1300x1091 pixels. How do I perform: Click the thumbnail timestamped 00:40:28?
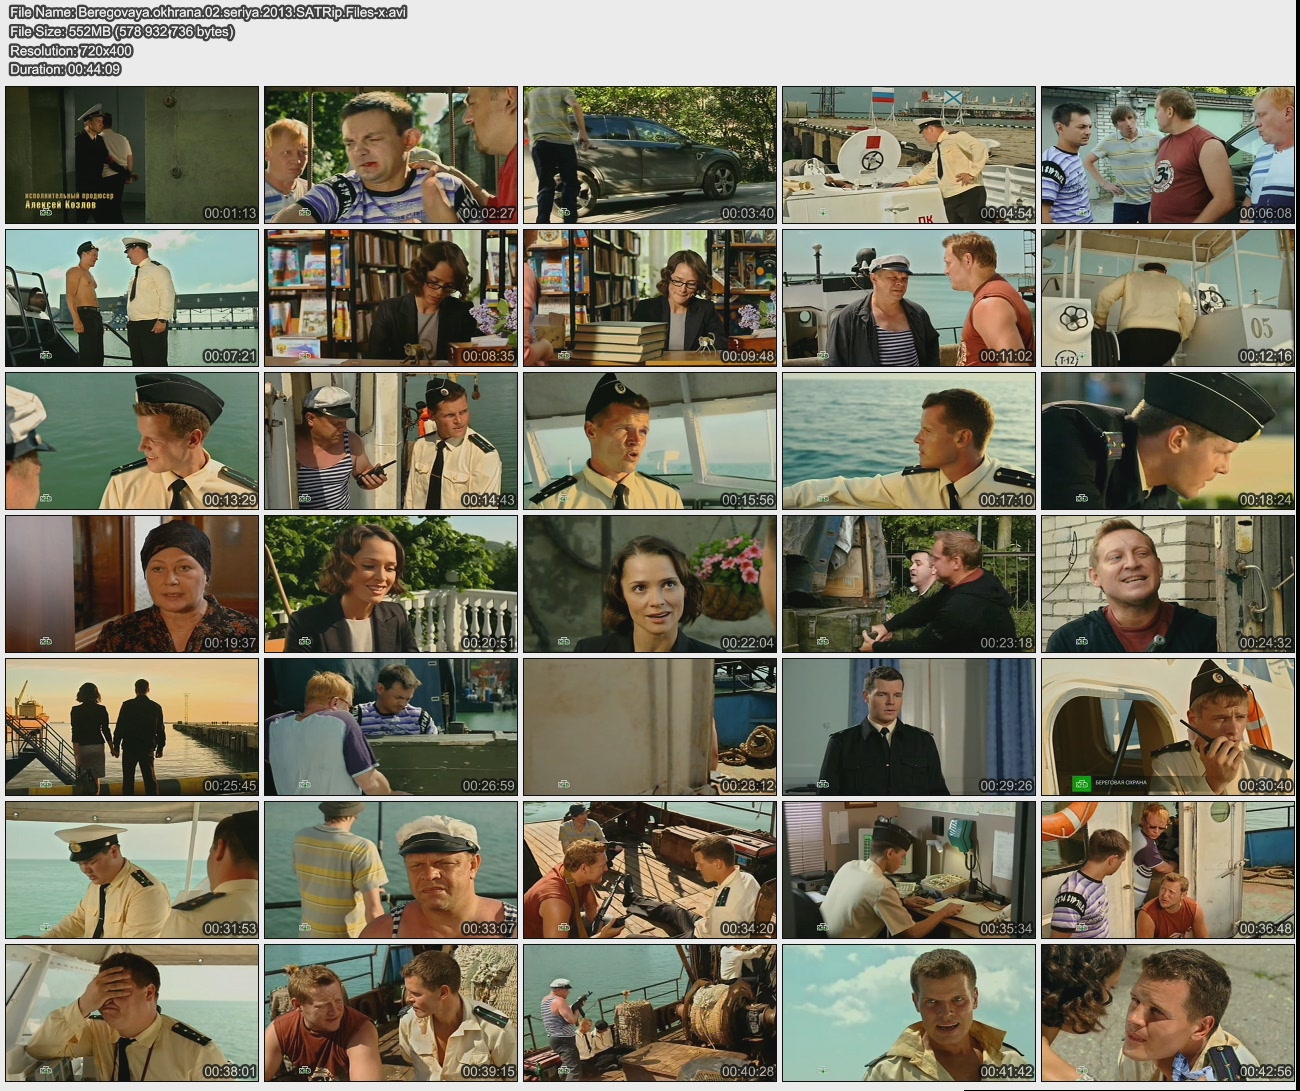tap(650, 1013)
